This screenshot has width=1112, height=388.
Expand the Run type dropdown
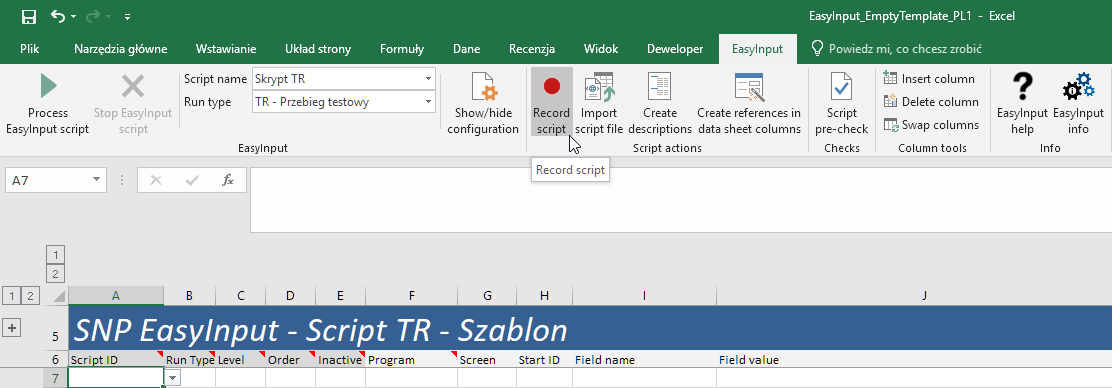coord(428,102)
